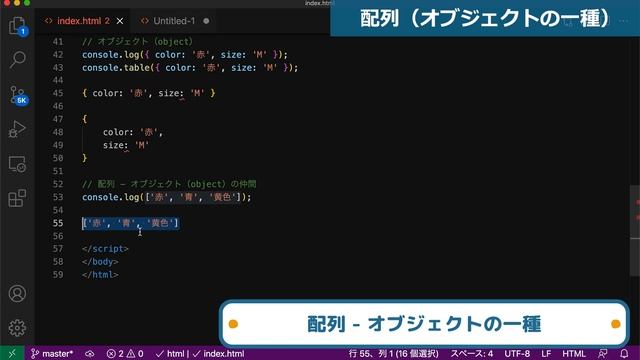Click the console.table code on line 43
This screenshot has width=640, height=360.
tap(190, 68)
